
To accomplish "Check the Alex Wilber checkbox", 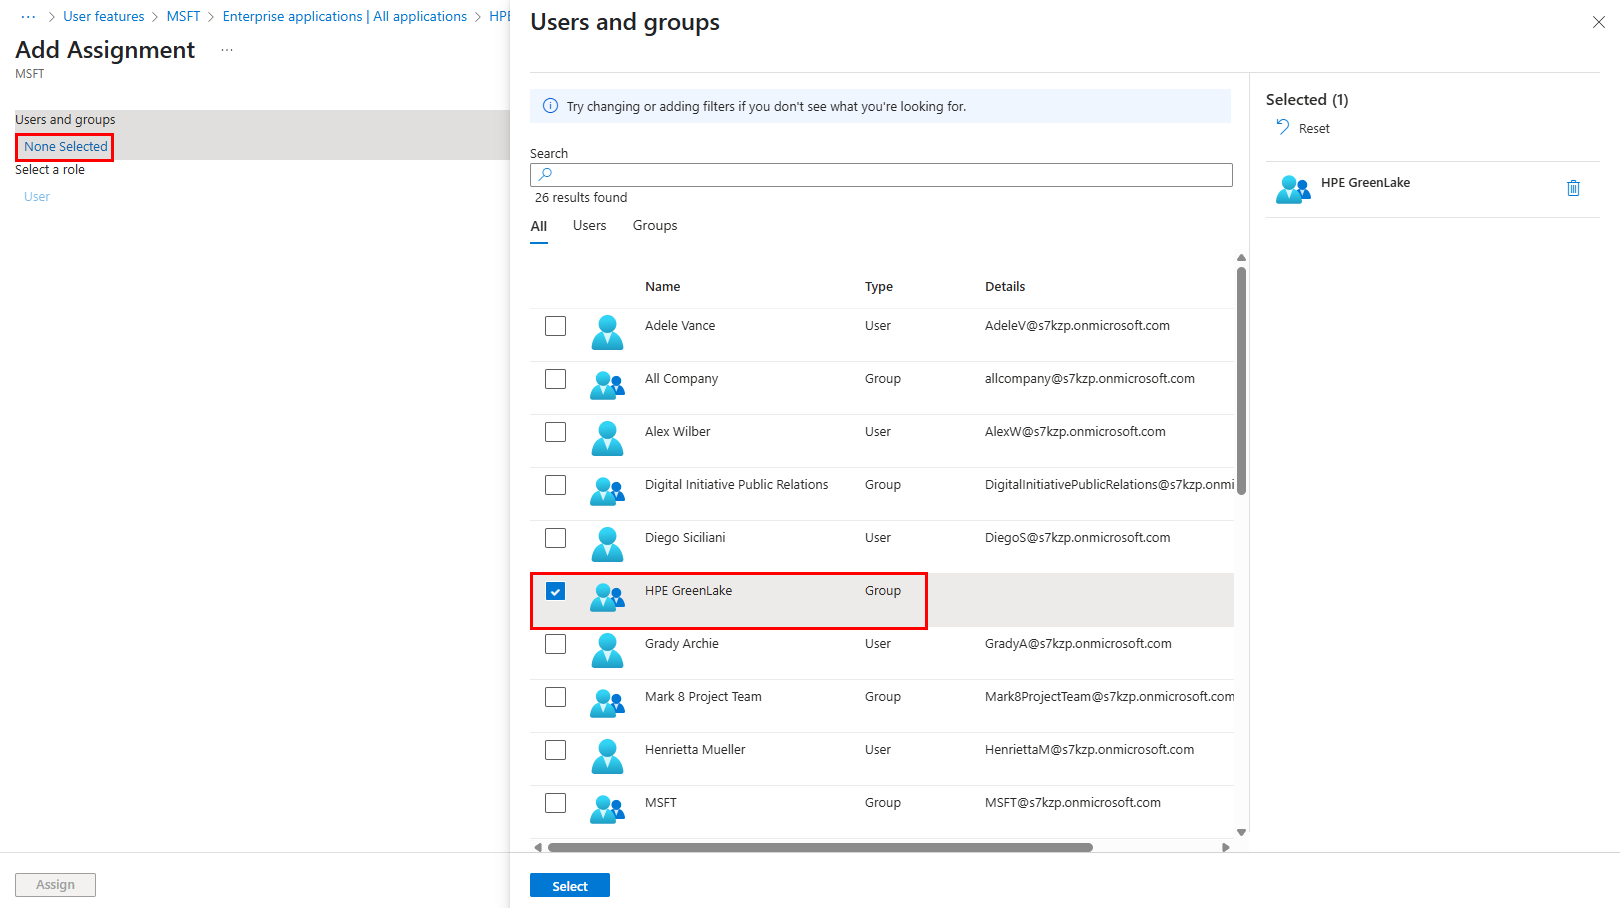I will (x=555, y=432).
